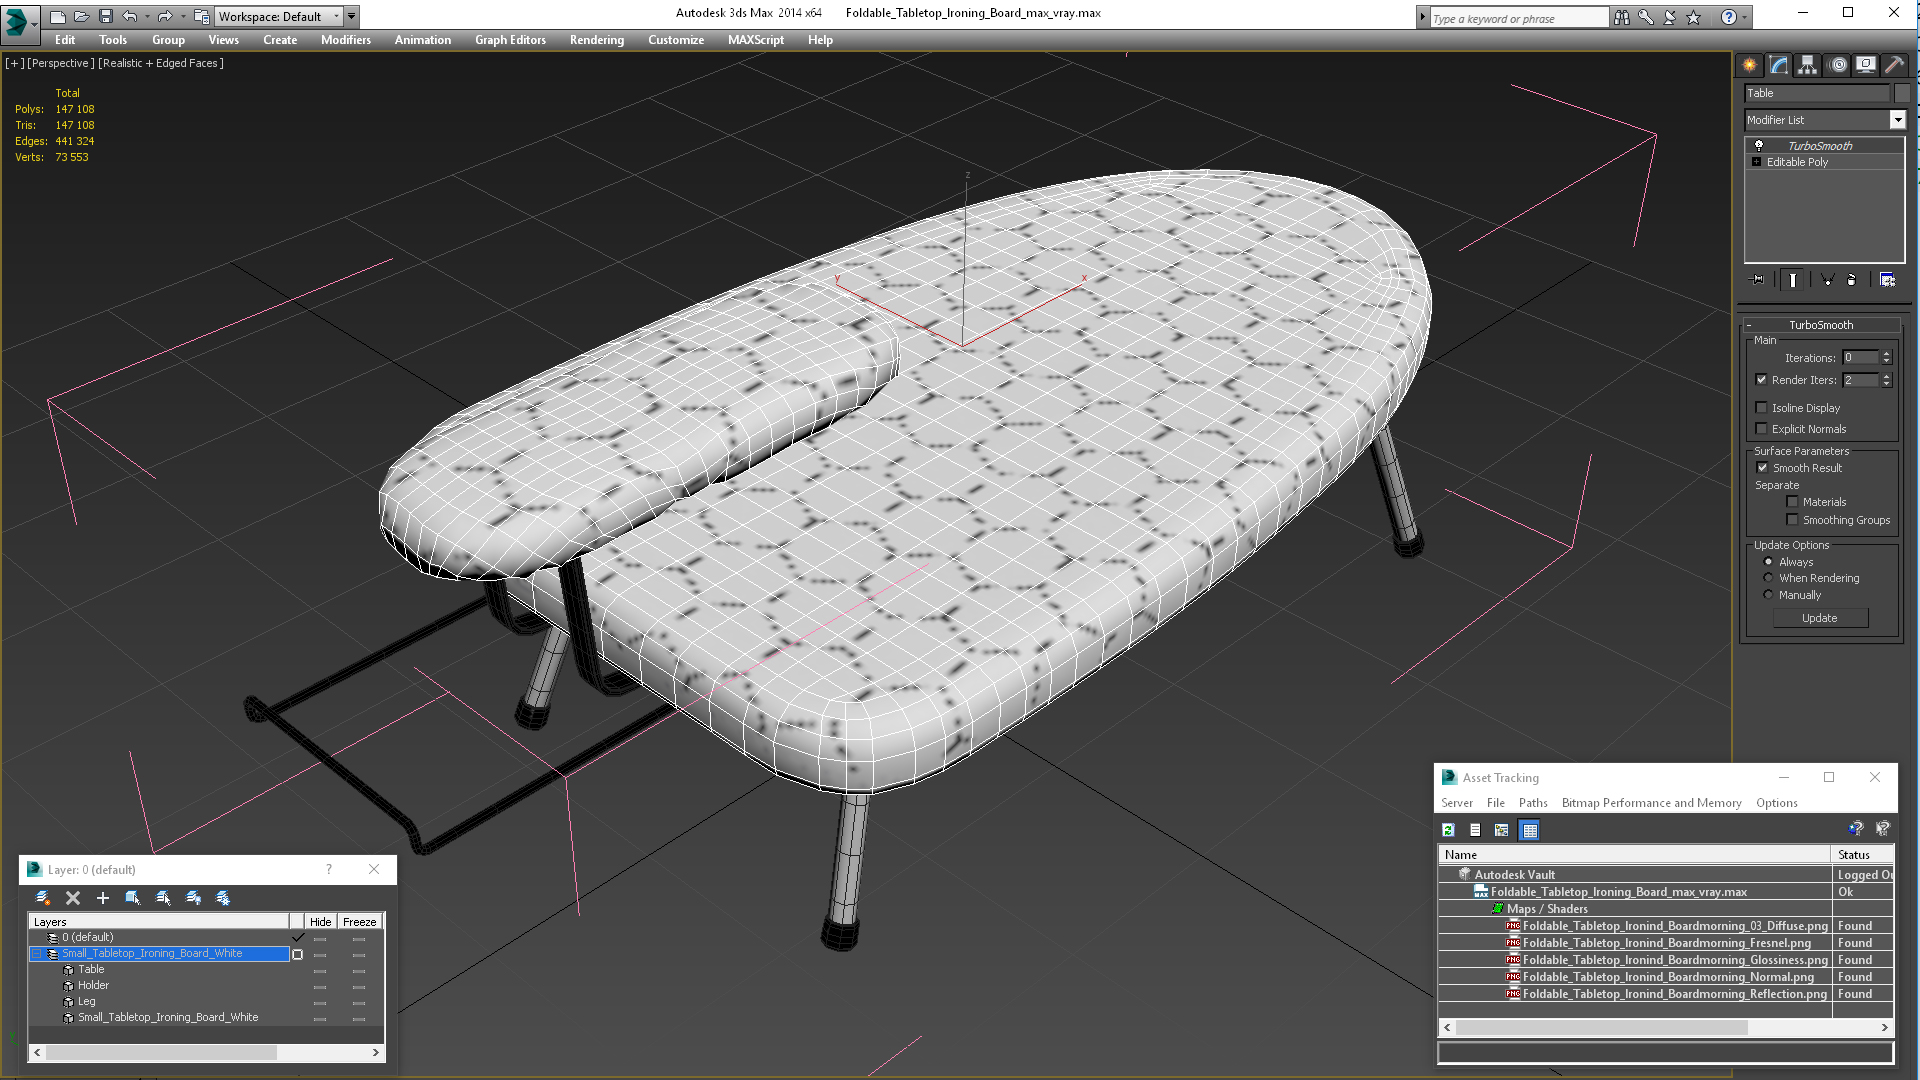Click the object color swatch
The width and height of the screenshot is (1920, 1080).
(x=1902, y=93)
